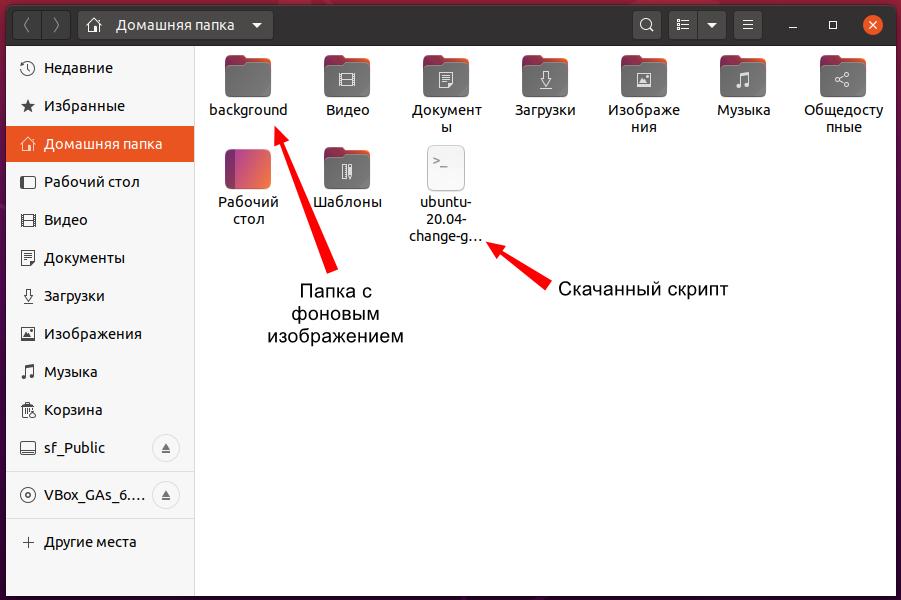The image size is (901, 600).
Task: Open the Шаблоны folder
Action: [347, 168]
